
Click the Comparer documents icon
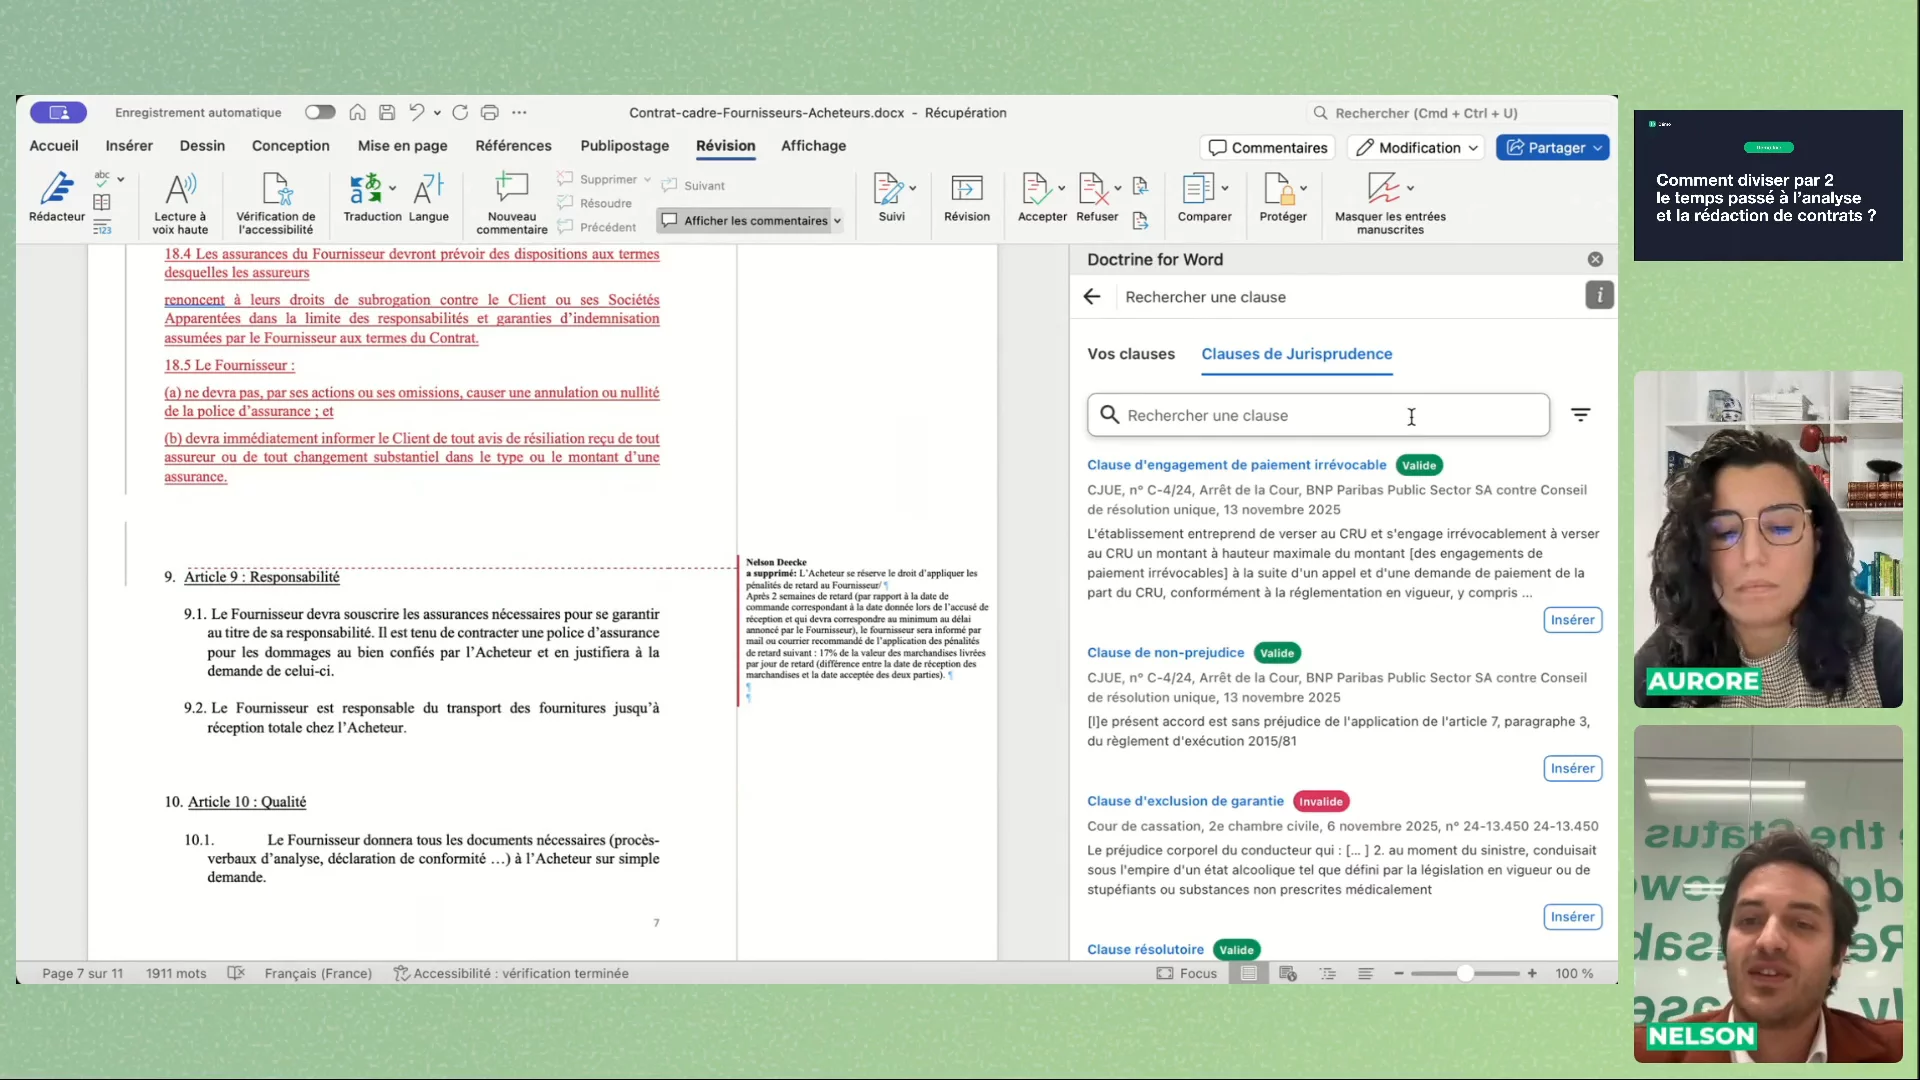point(1197,188)
